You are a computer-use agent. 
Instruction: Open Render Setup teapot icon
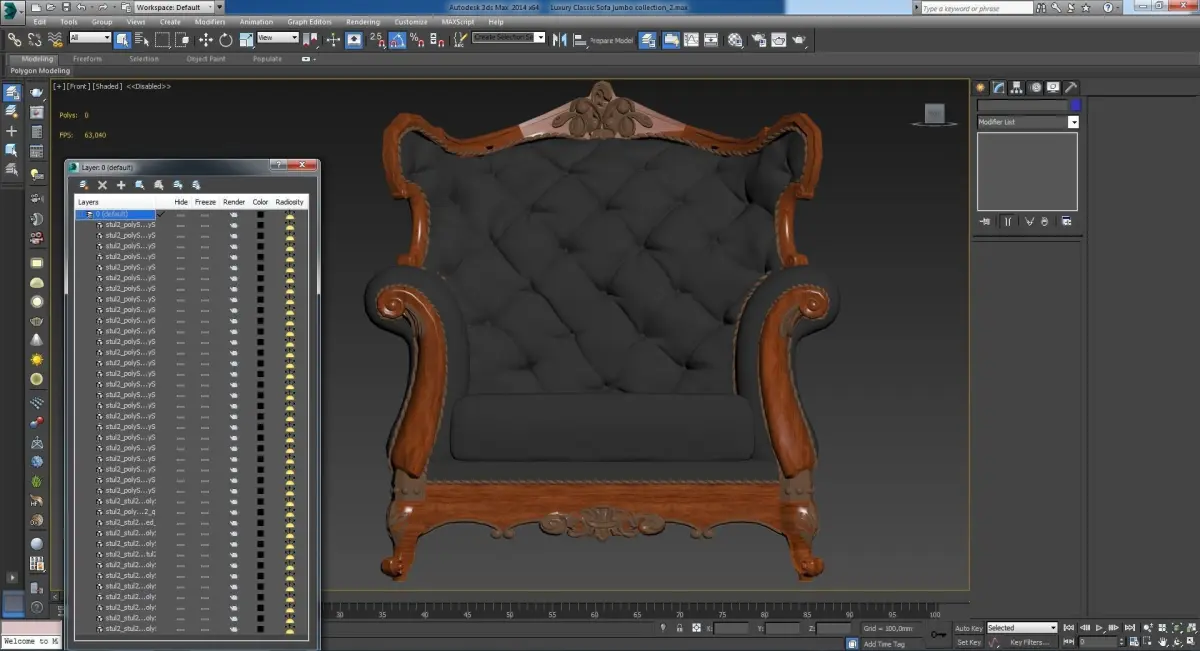click(759, 40)
